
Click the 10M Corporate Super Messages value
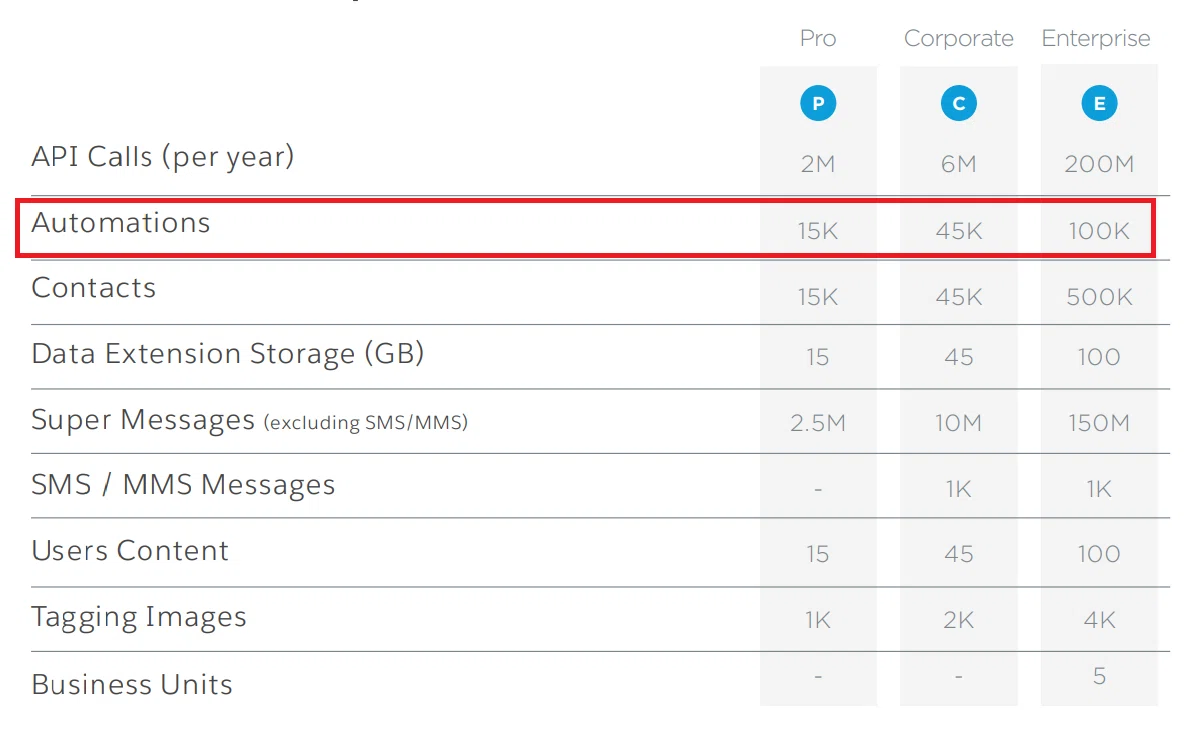(958, 423)
